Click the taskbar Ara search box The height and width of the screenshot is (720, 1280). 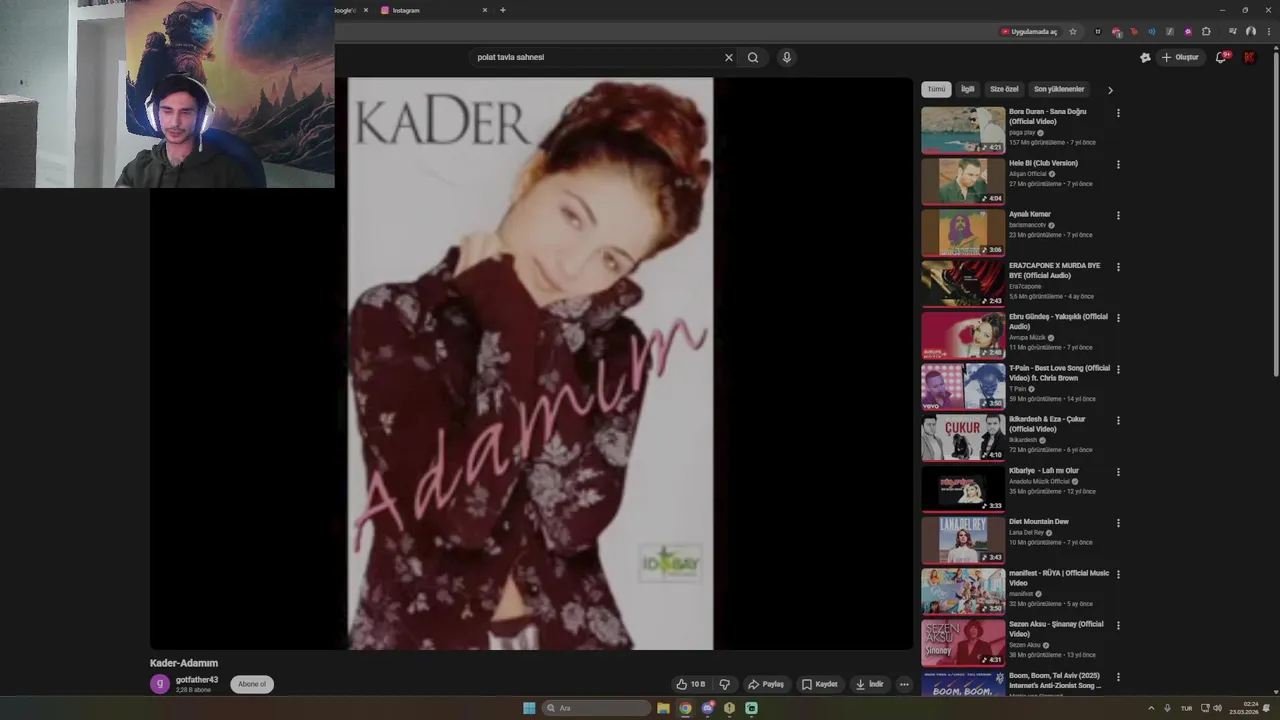coord(596,708)
